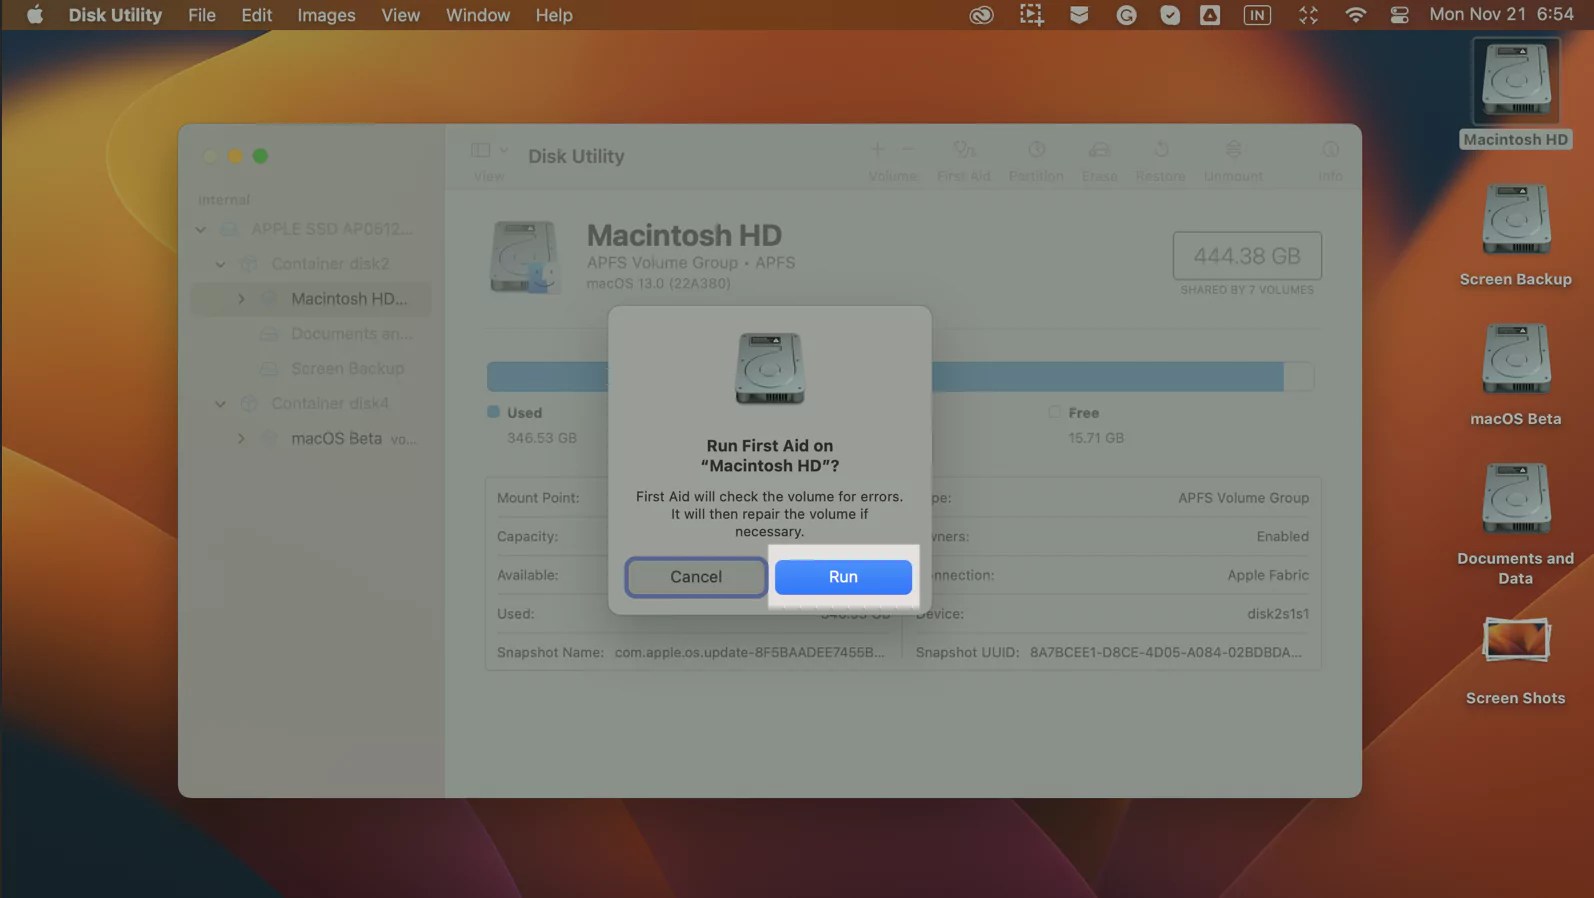This screenshot has height=898, width=1594.
Task: Click the Free legend swatch
Action: pyautogui.click(x=1054, y=412)
